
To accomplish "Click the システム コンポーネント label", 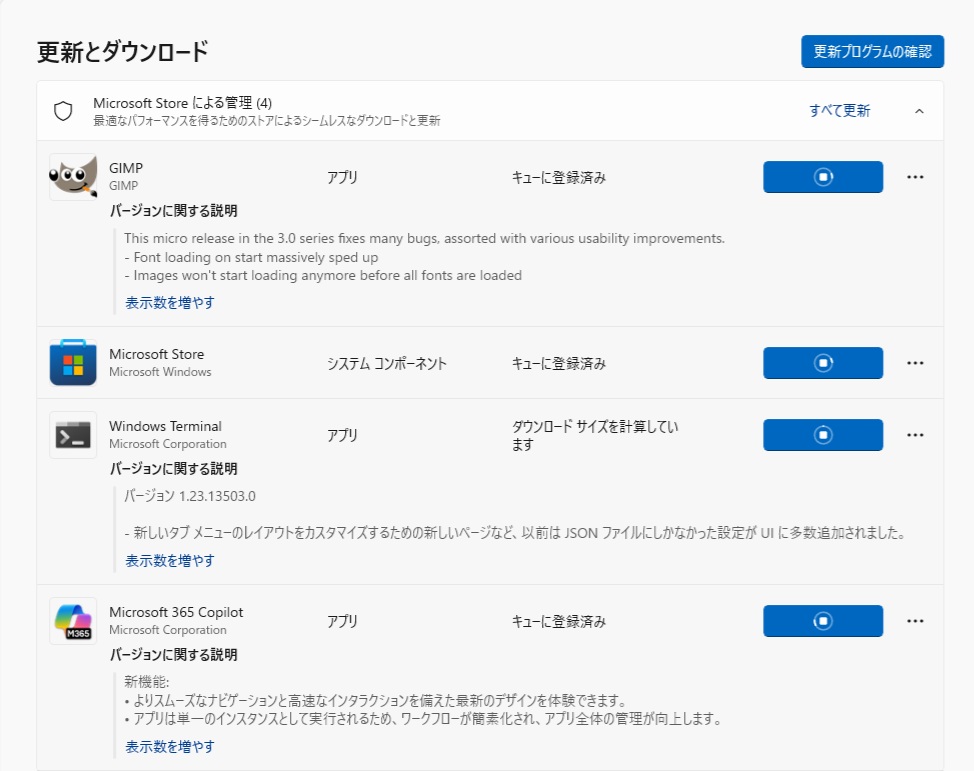I will tap(387, 363).
